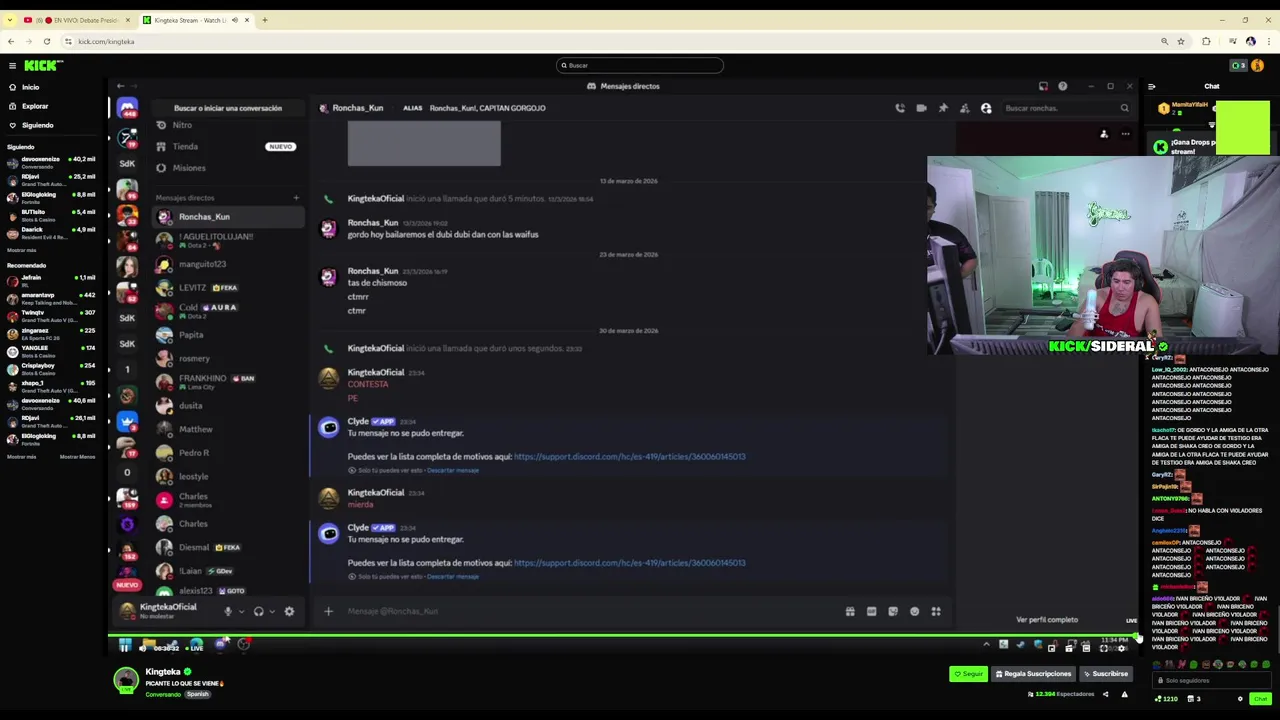Open apps icon in message bar

936,611
